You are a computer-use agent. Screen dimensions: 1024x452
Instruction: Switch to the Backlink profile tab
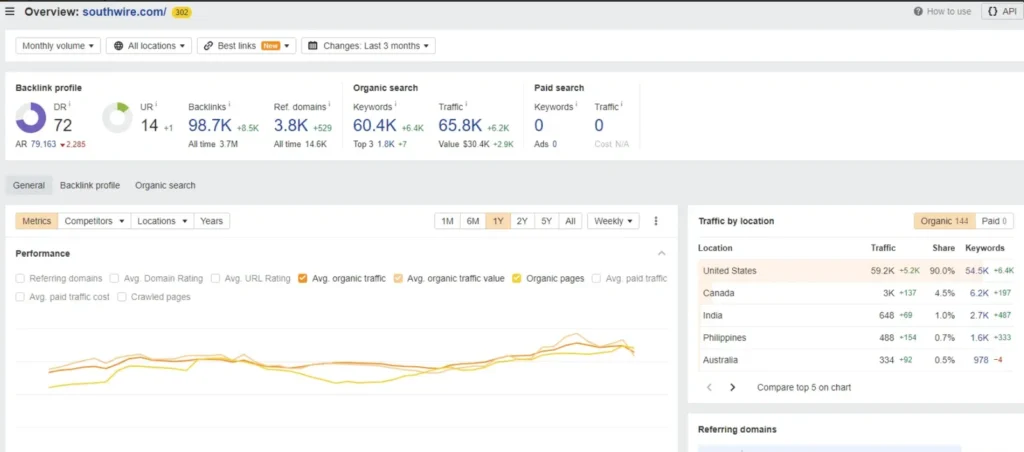pyautogui.click(x=90, y=185)
